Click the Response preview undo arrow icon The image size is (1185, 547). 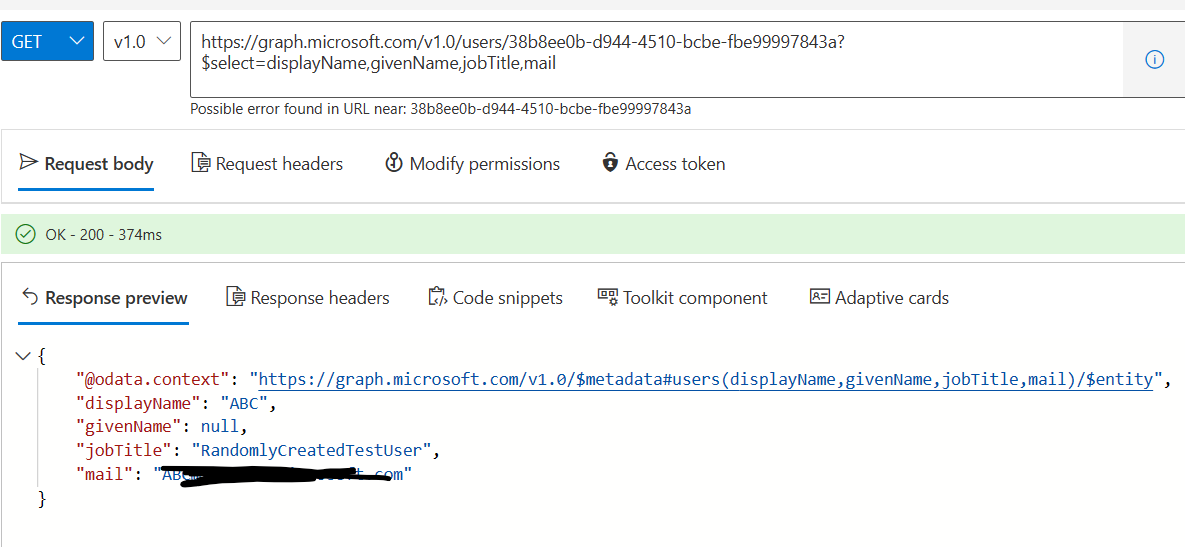tap(29, 297)
